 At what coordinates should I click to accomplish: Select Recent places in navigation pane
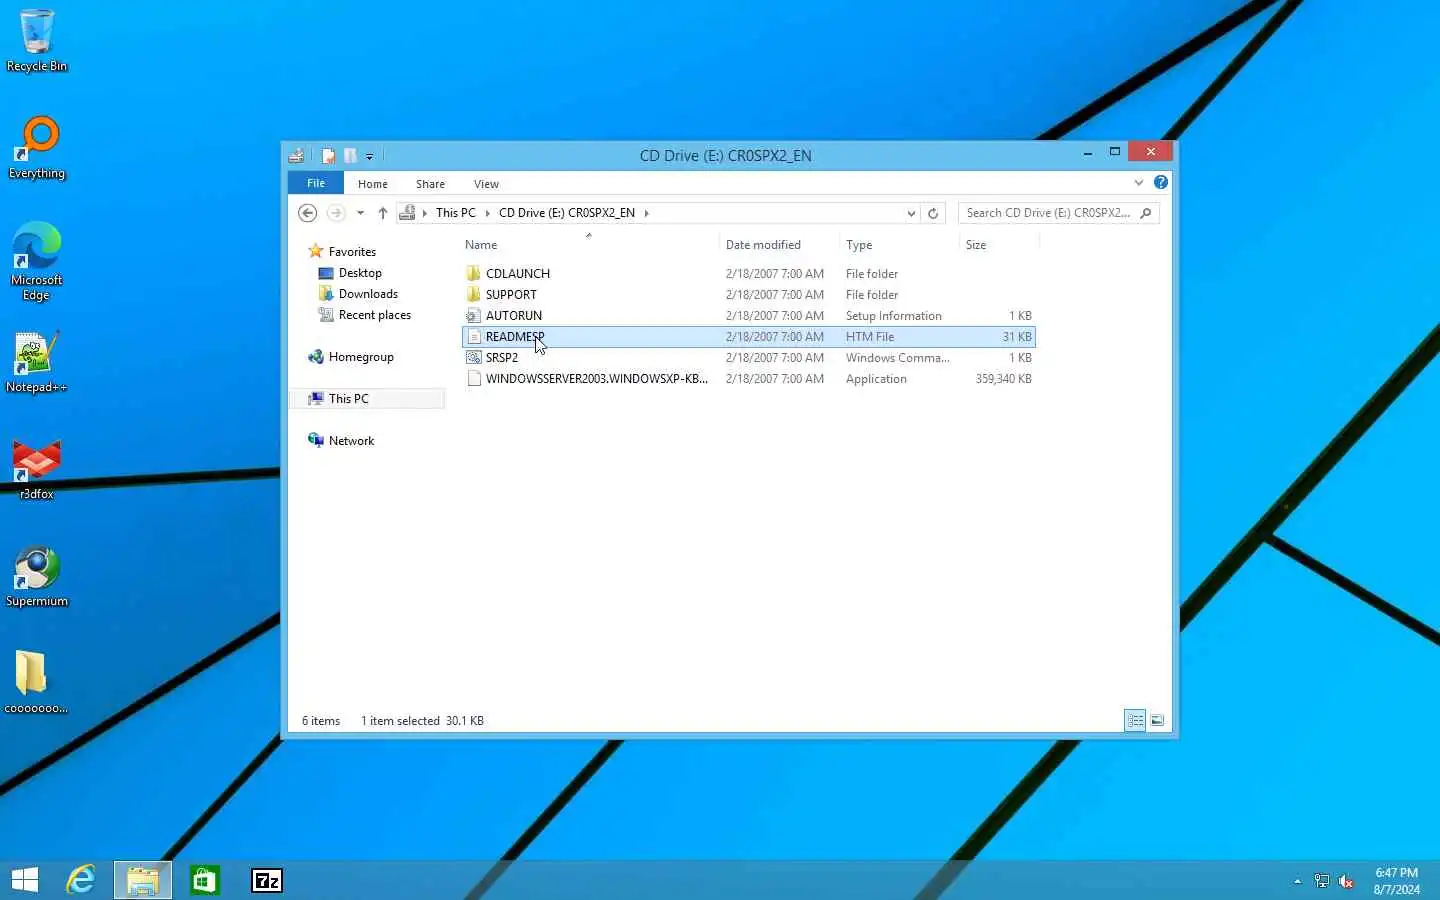point(374,315)
